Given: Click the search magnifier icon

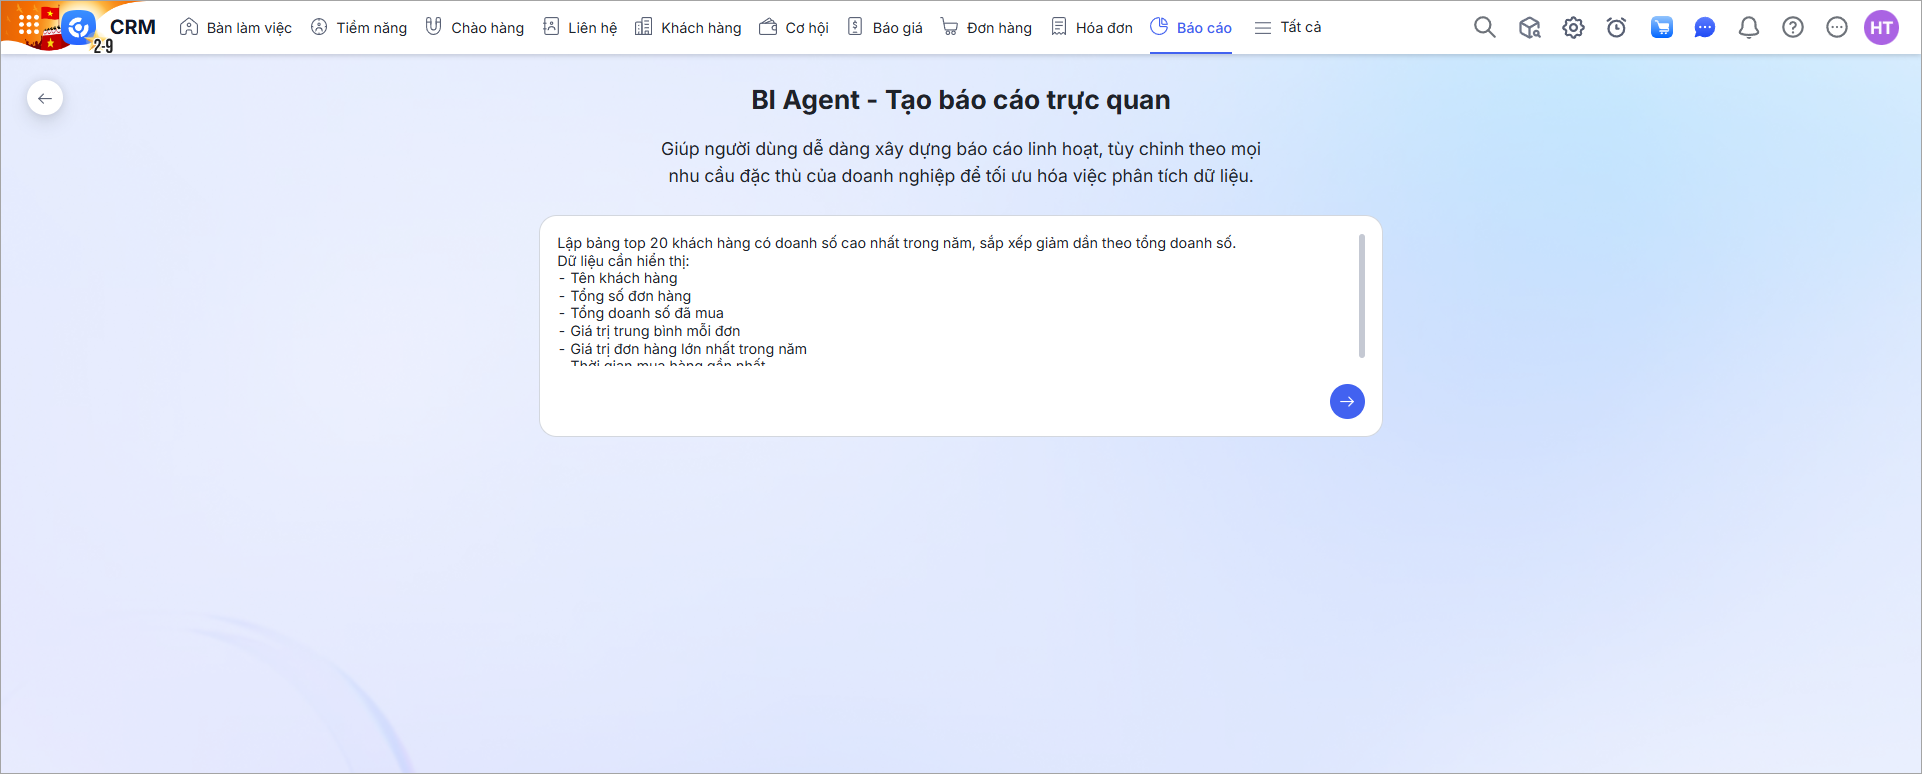Looking at the screenshot, I should tap(1485, 27).
